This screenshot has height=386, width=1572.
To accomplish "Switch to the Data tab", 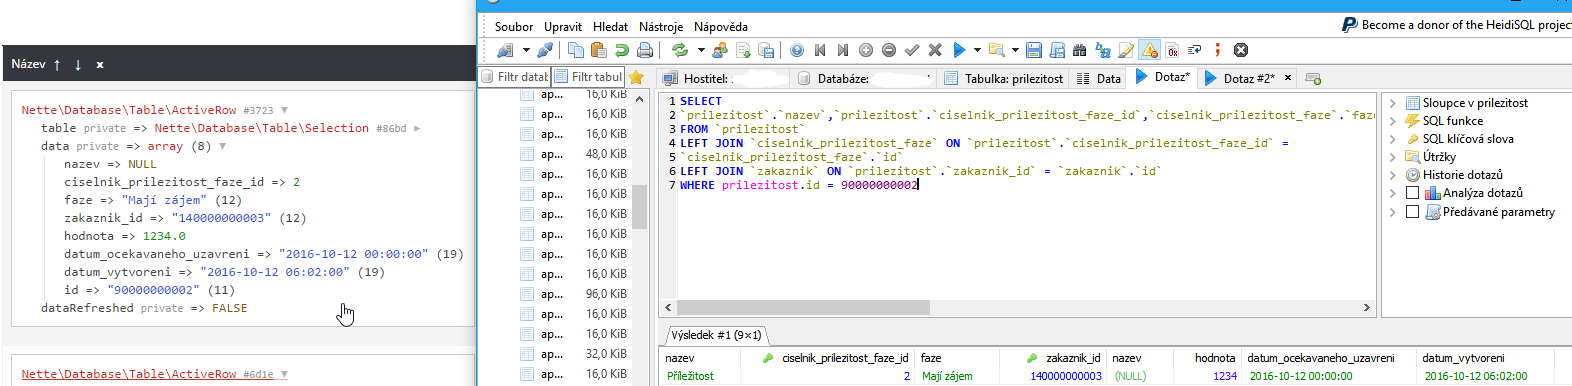I will (1098, 78).
